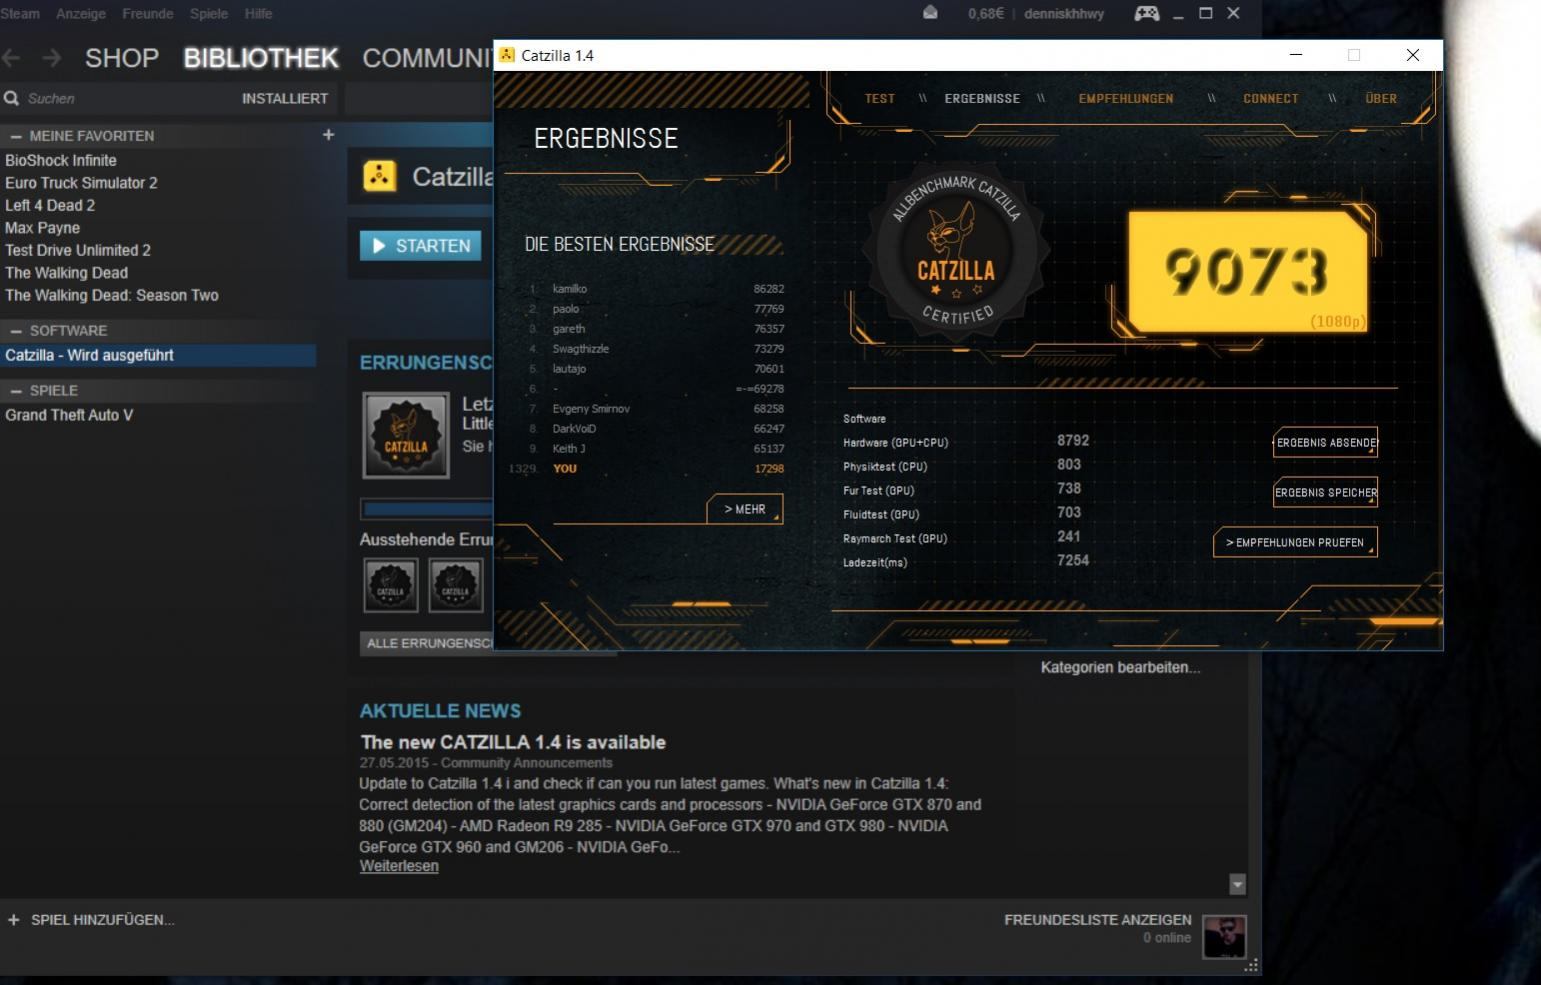Click Steam window resize grip
Screen dimensions: 1541x985
pos(1251,966)
